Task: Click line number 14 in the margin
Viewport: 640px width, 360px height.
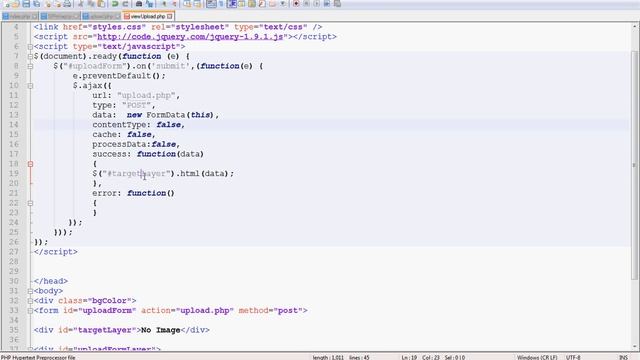Action: pos(14,125)
